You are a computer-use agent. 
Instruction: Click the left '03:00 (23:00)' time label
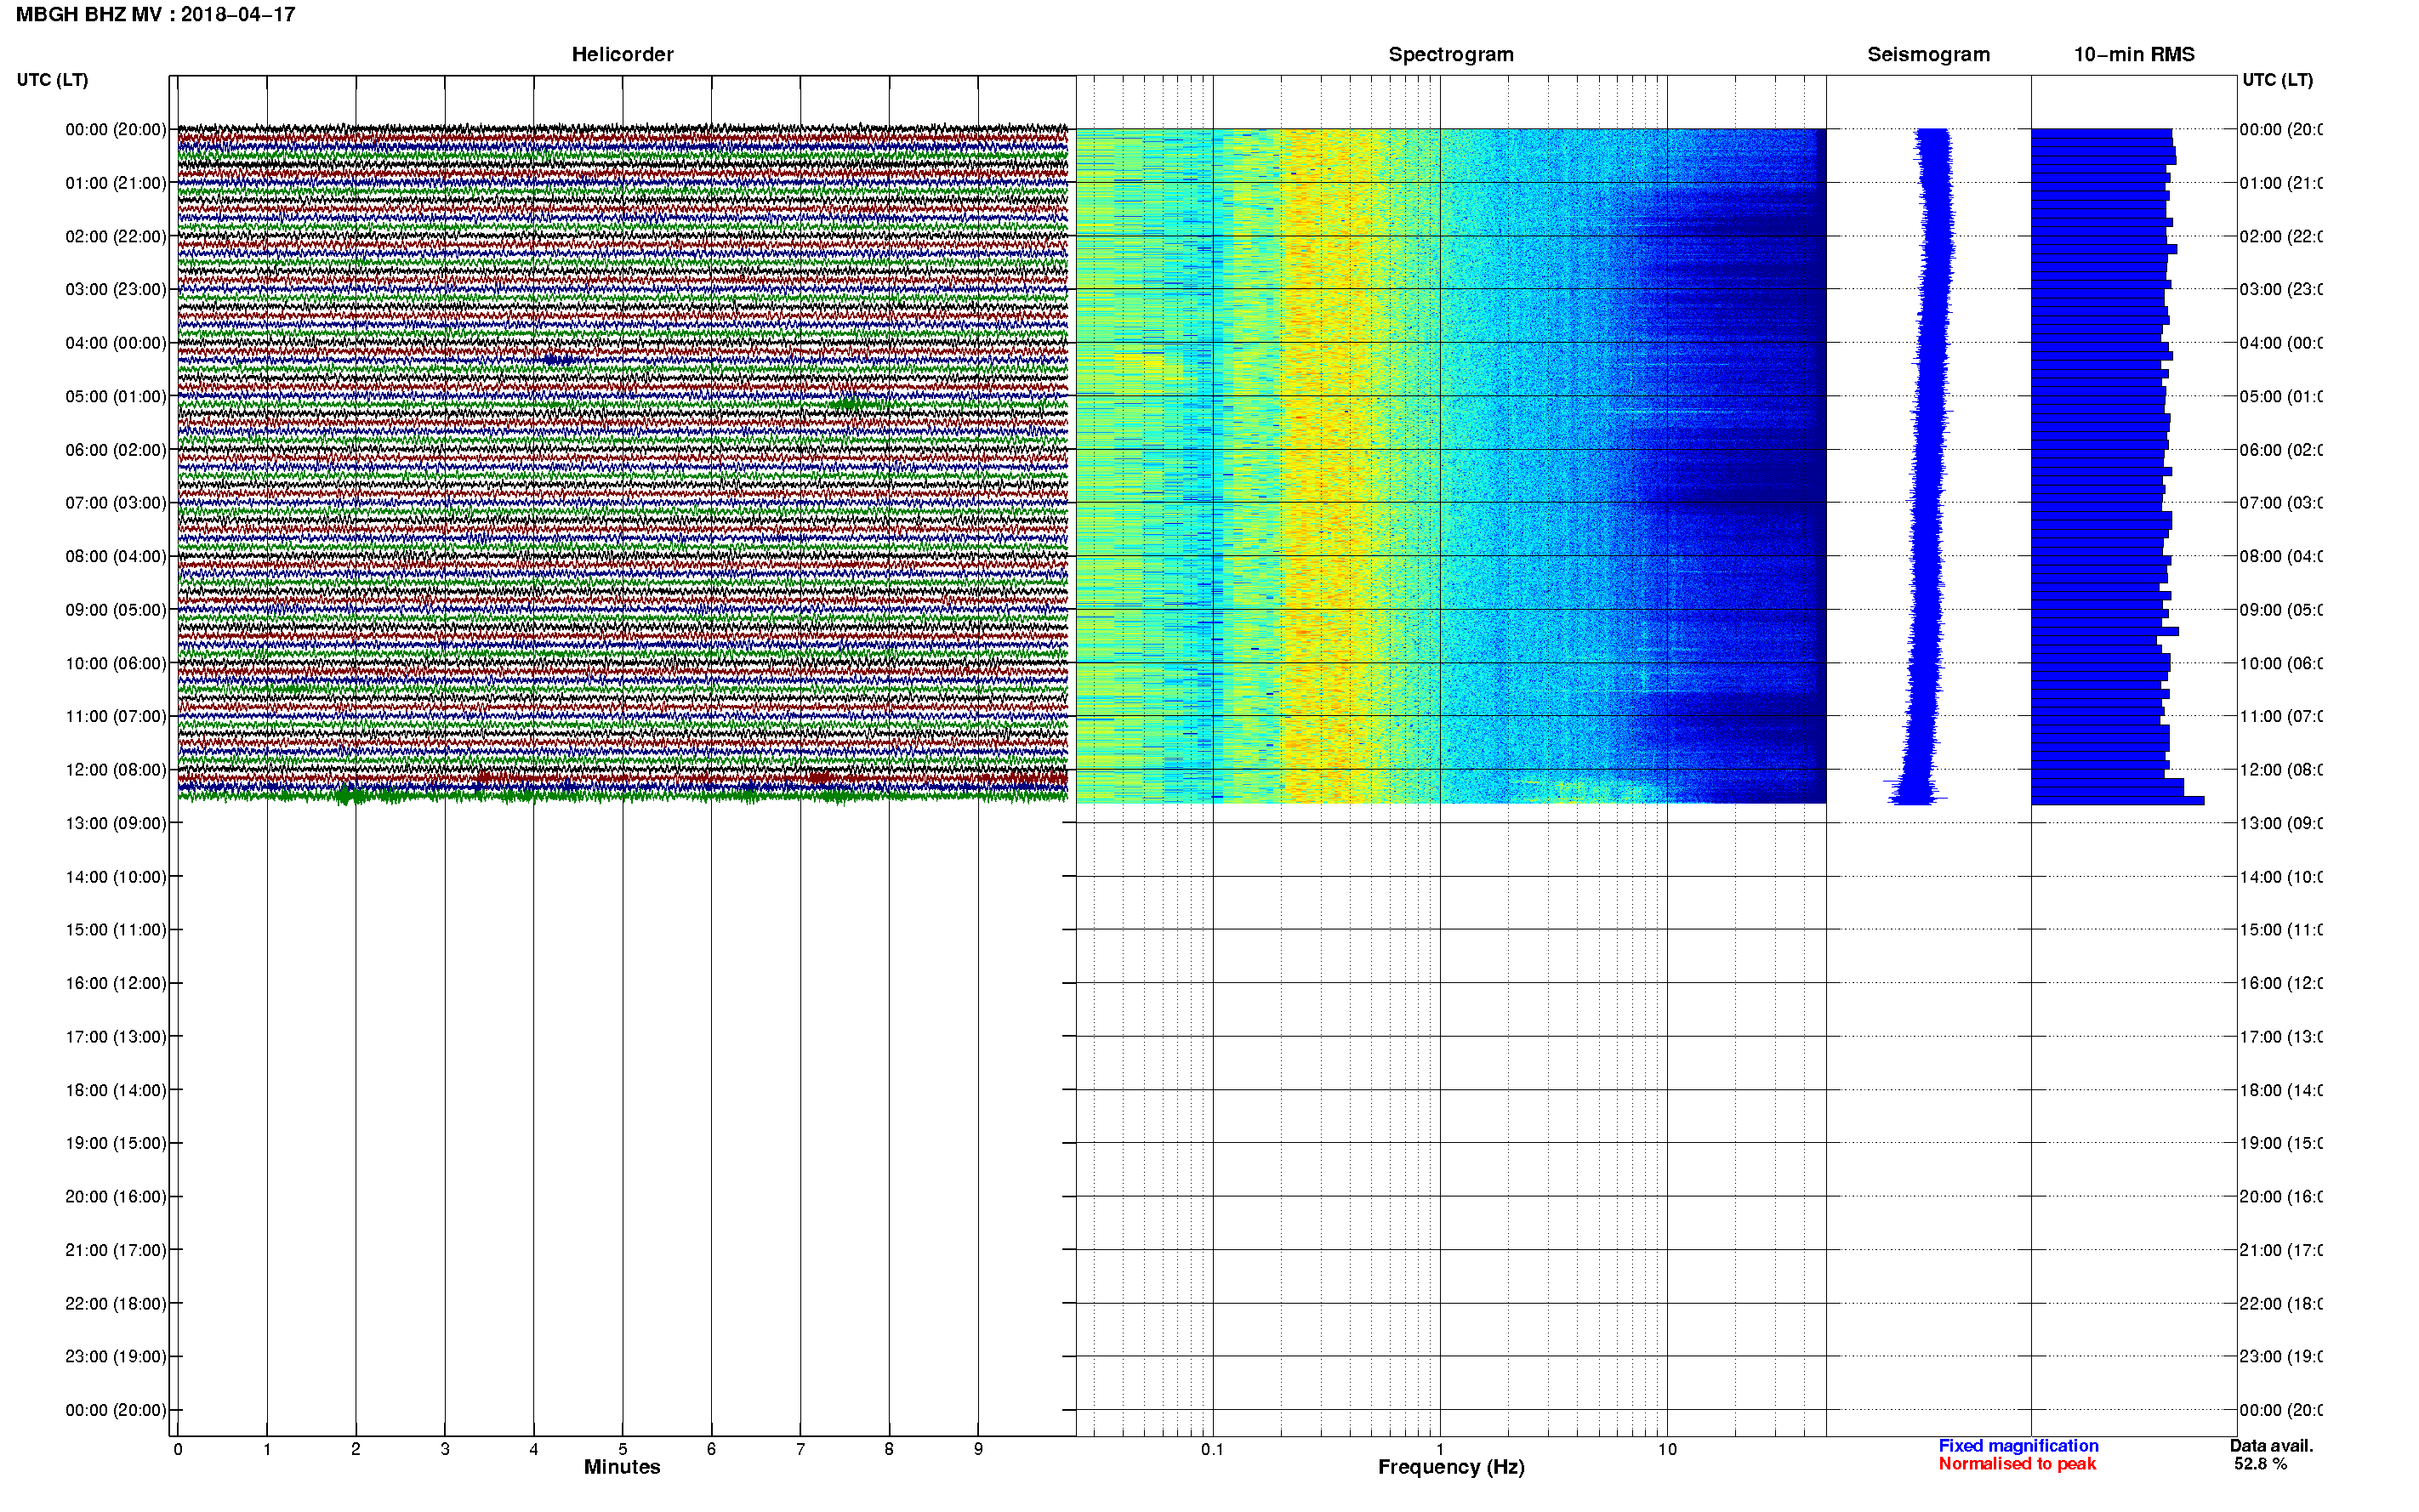click(116, 289)
